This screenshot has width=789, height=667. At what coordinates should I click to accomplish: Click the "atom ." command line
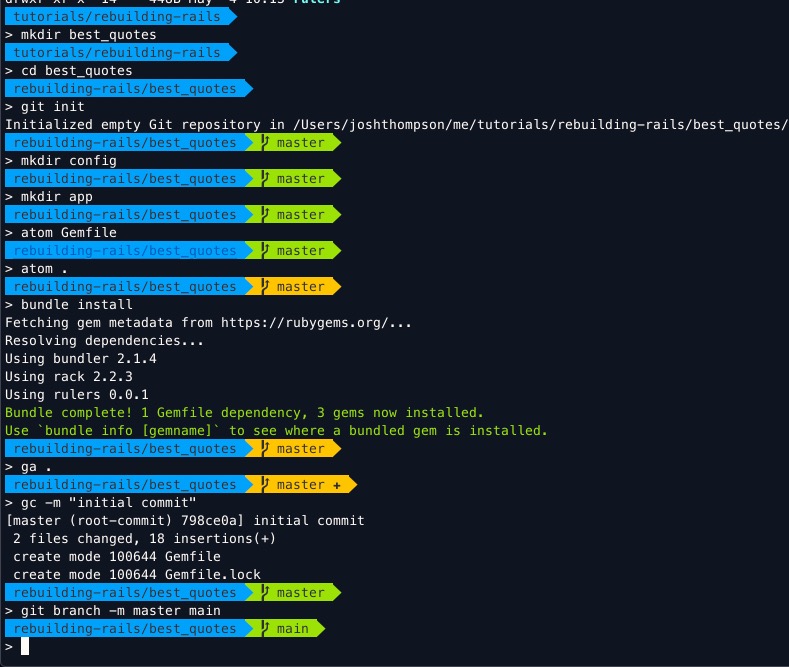[x=36, y=269]
